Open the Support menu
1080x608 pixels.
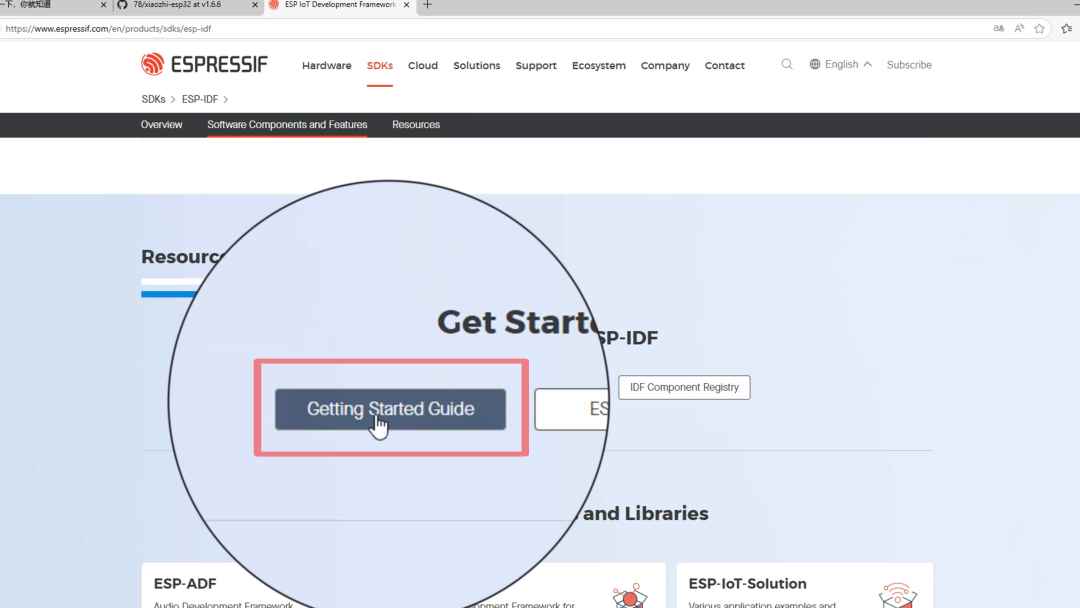(x=536, y=65)
